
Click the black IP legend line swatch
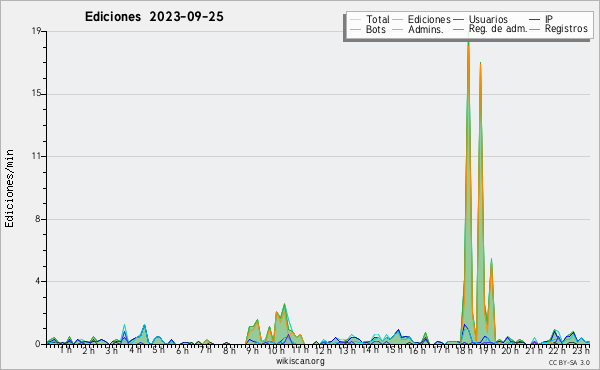(535, 19)
